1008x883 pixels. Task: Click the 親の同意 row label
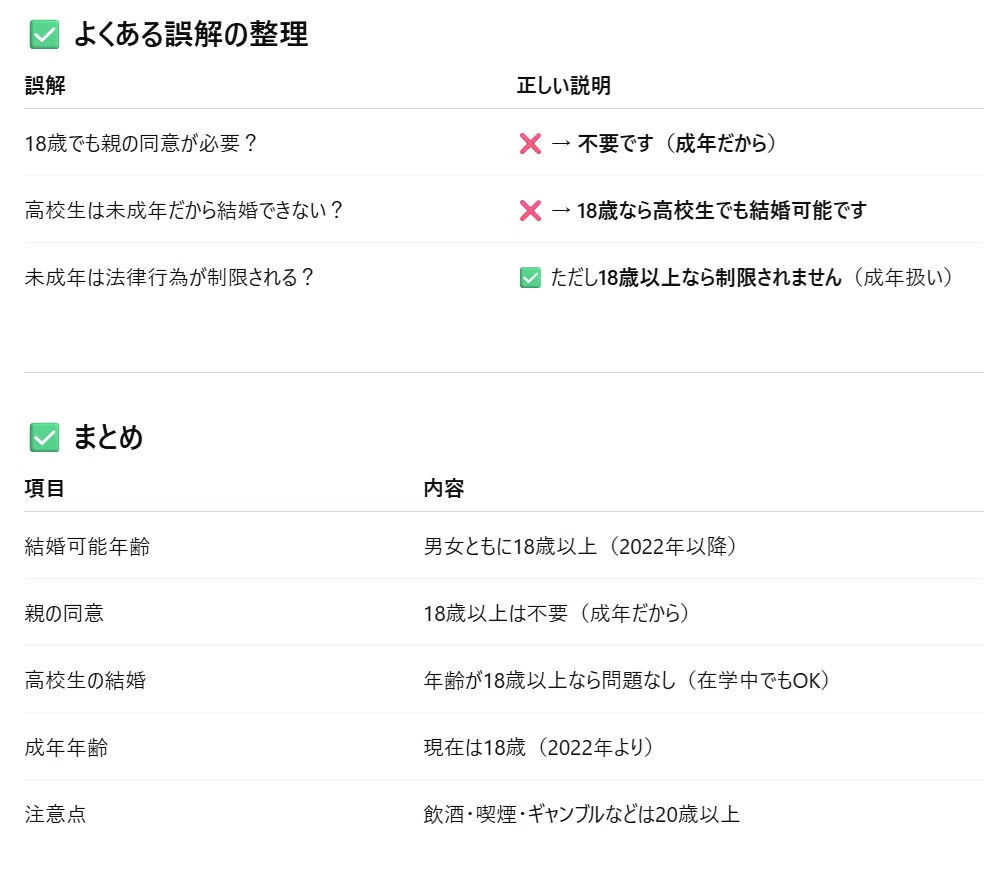(64, 613)
